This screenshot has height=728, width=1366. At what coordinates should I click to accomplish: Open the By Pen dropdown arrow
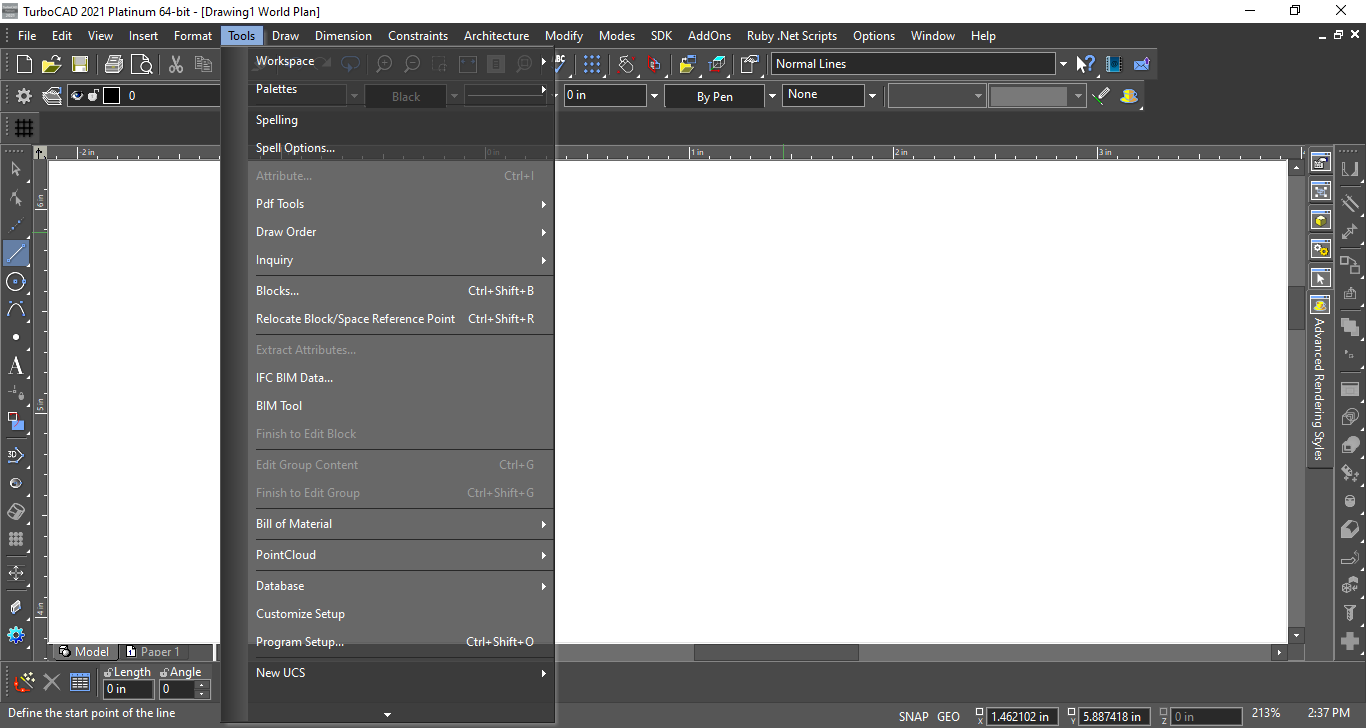771,96
